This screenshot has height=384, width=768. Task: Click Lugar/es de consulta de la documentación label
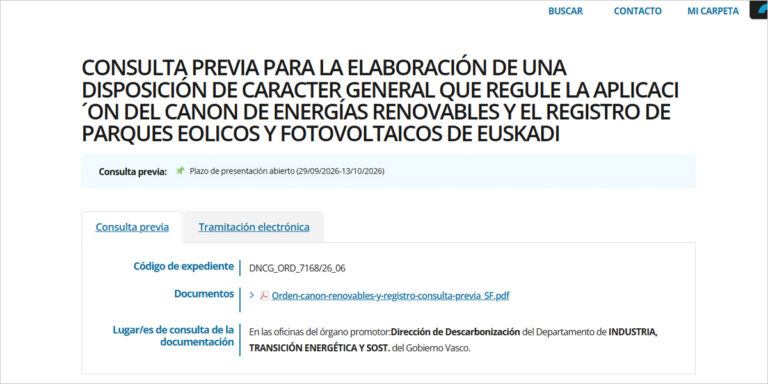tap(173, 336)
